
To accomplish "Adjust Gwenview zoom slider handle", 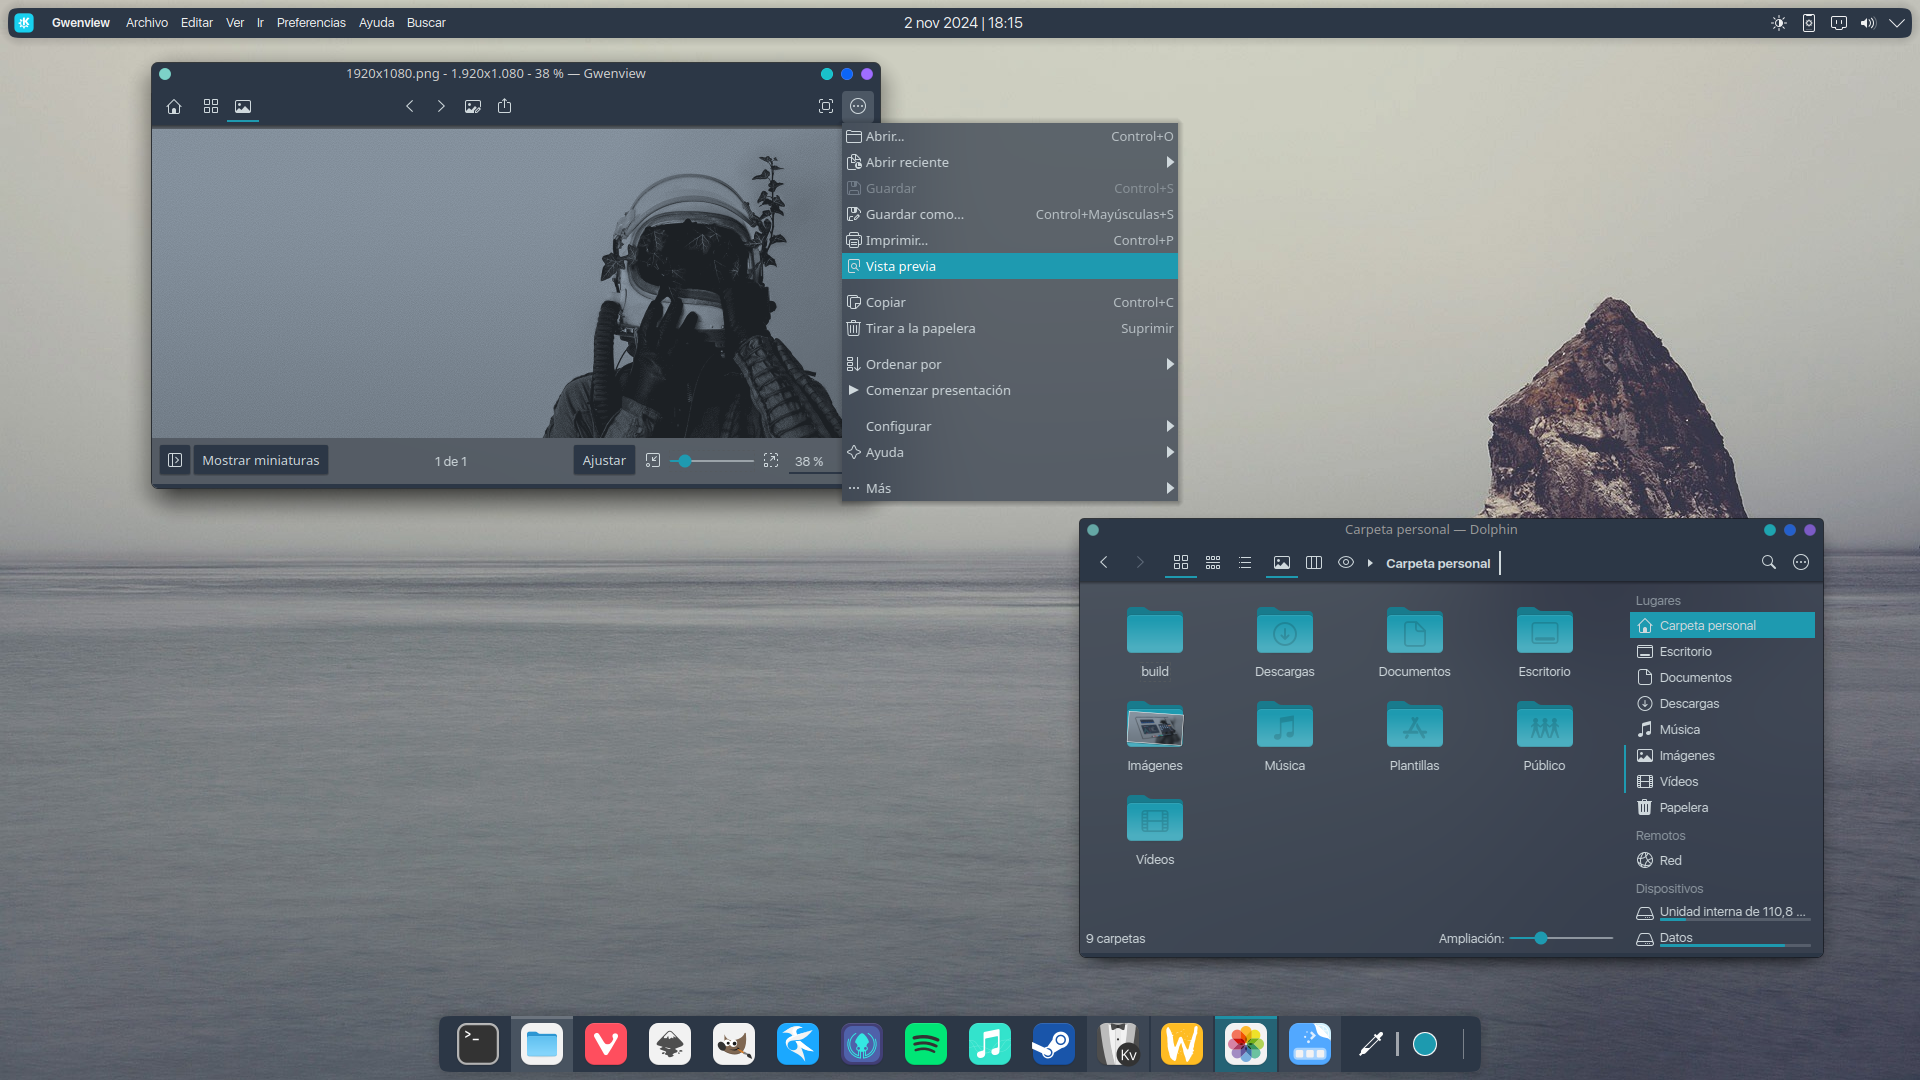I will pos(685,461).
